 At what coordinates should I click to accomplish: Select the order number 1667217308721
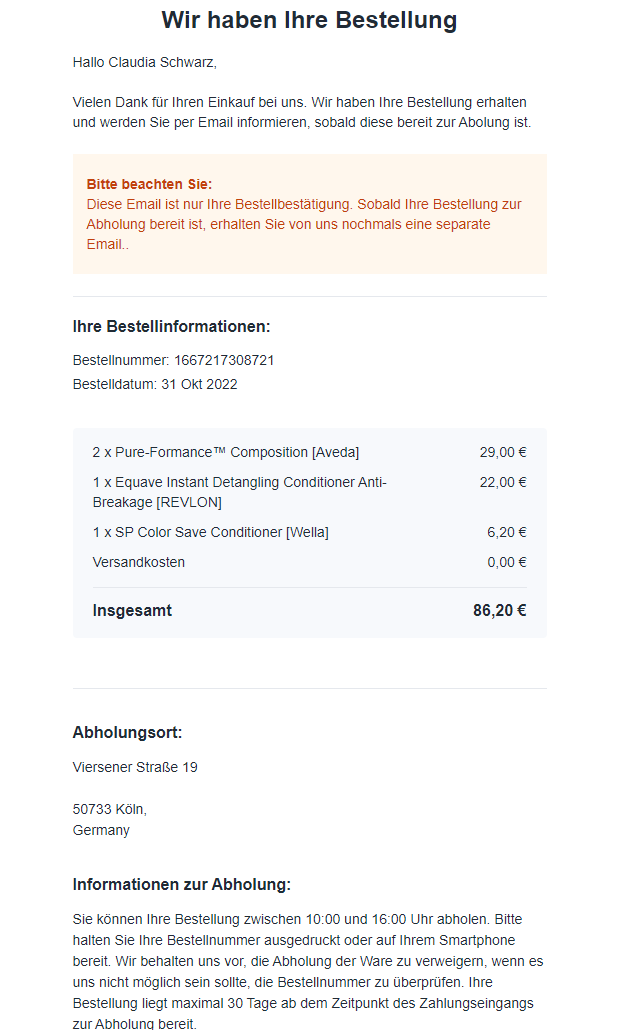pyautogui.click(x=224, y=360)
